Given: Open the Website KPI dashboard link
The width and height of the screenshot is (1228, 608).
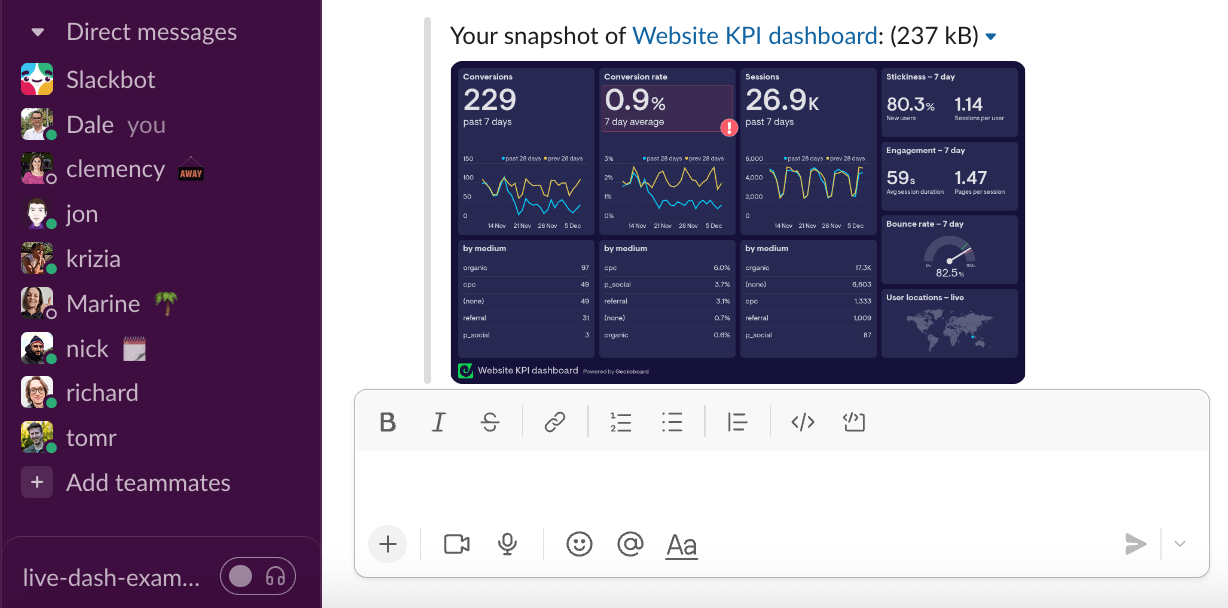Looking at the screenshot, I should click(753, 35).
